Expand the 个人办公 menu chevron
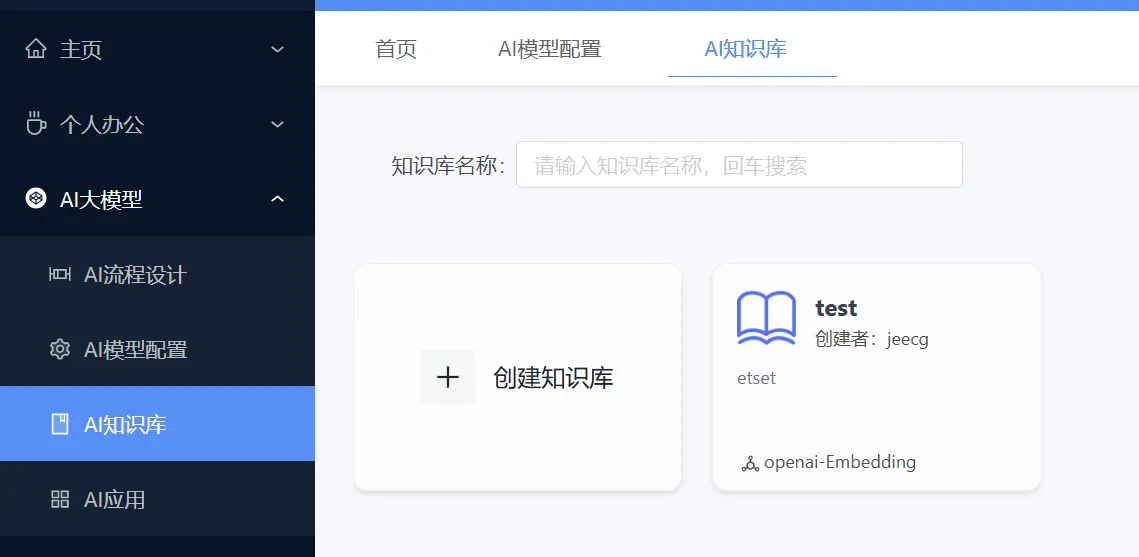The image size is (1139, 557). click(277, 124)
